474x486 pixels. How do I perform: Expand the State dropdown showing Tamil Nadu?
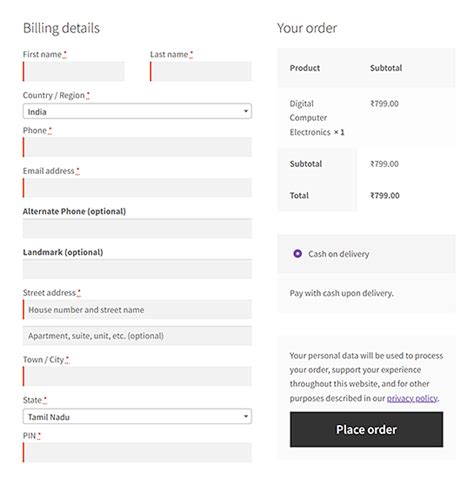coord(137,416)
